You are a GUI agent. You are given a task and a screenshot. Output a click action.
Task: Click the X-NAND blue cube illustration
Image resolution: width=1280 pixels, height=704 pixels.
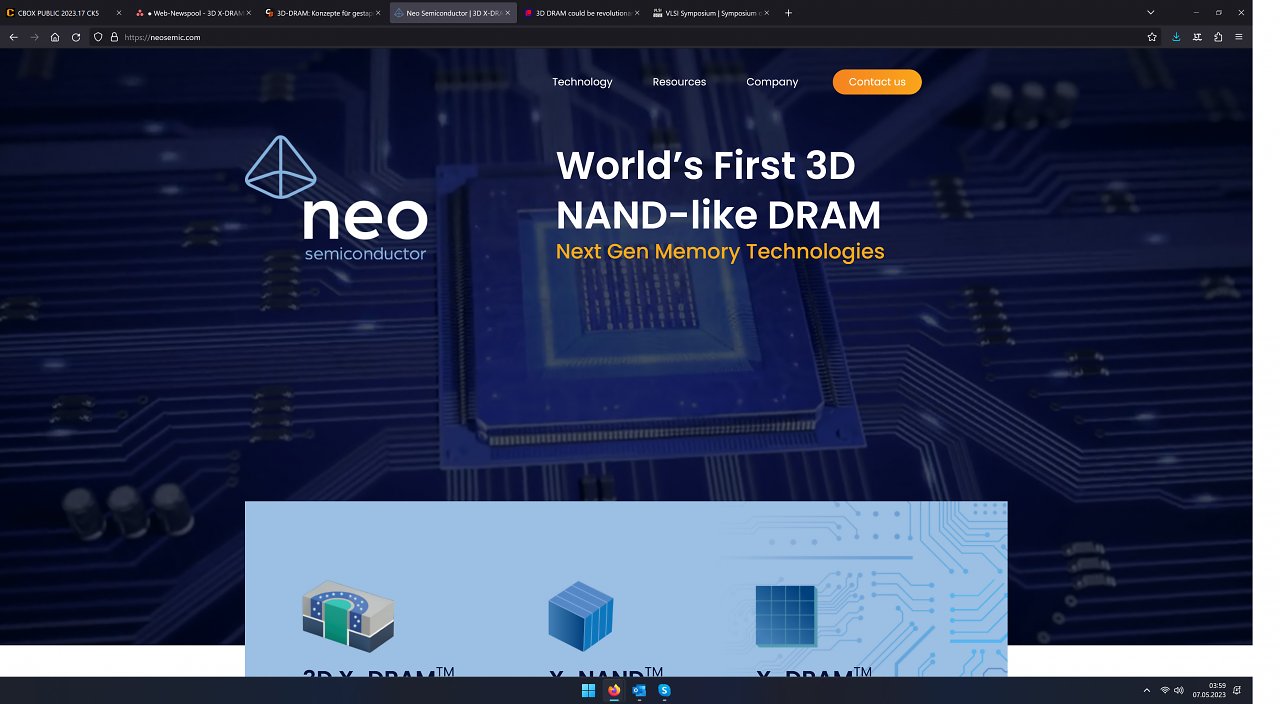click(580, 617)
